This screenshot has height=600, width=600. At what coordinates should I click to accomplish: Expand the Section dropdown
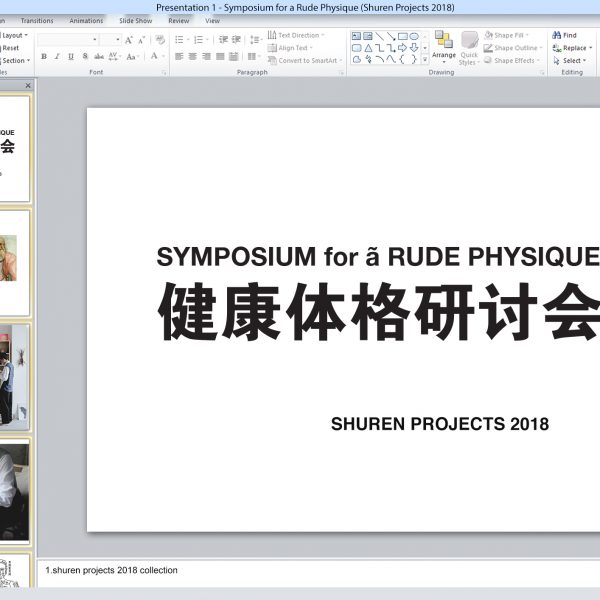pyautogui.click(x=28, y=61)
